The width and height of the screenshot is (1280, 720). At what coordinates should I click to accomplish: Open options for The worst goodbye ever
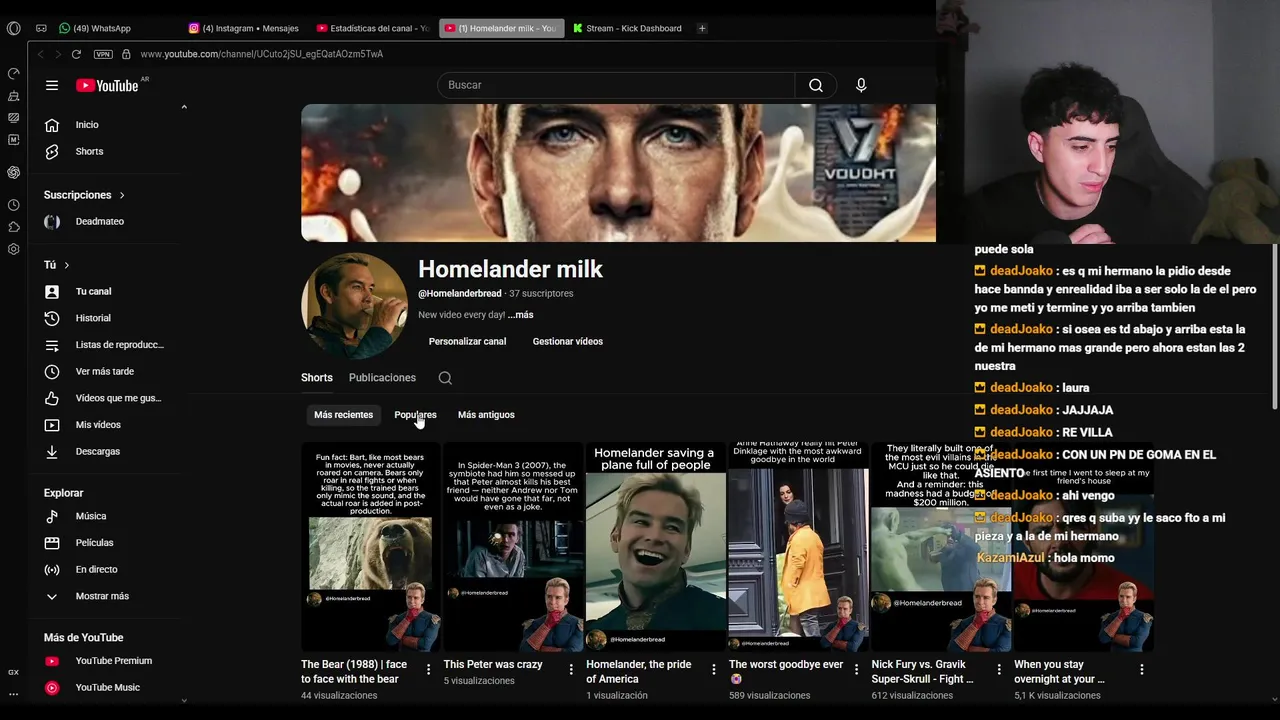coord(856,669)
